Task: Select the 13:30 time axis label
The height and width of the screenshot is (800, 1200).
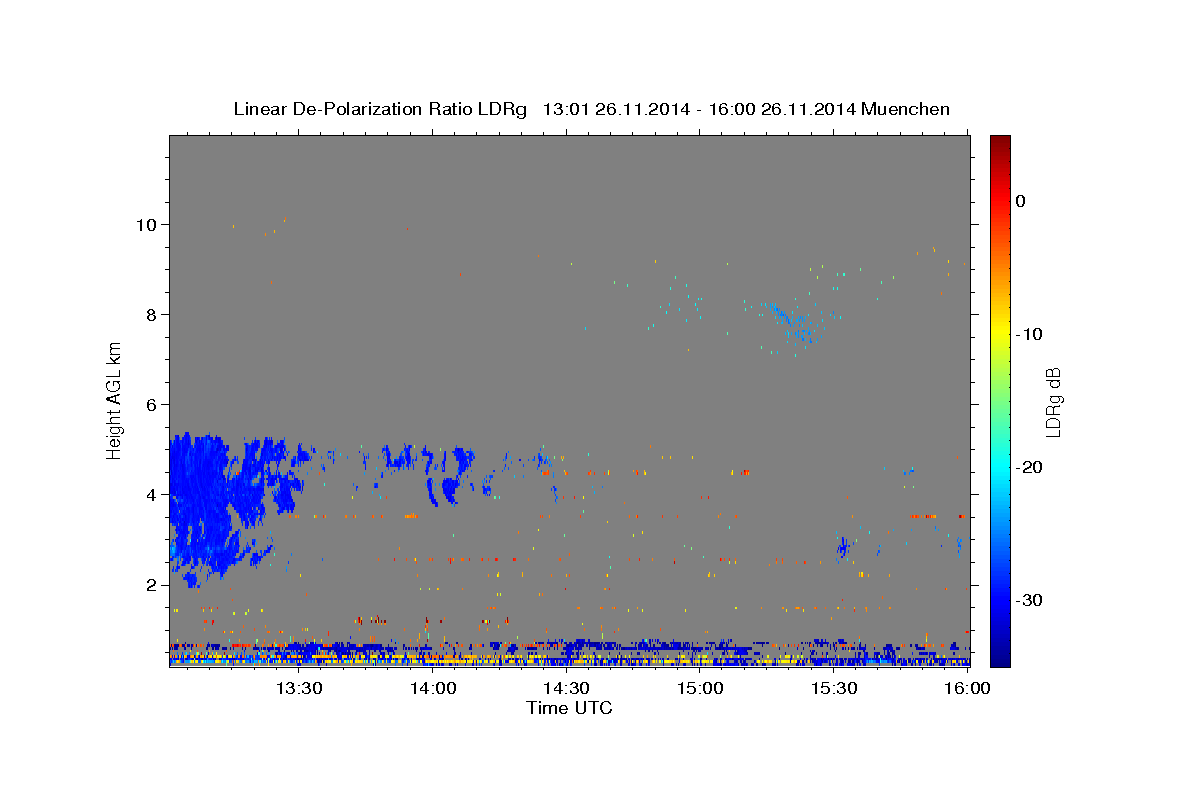Action: click(x=298, y=688)
